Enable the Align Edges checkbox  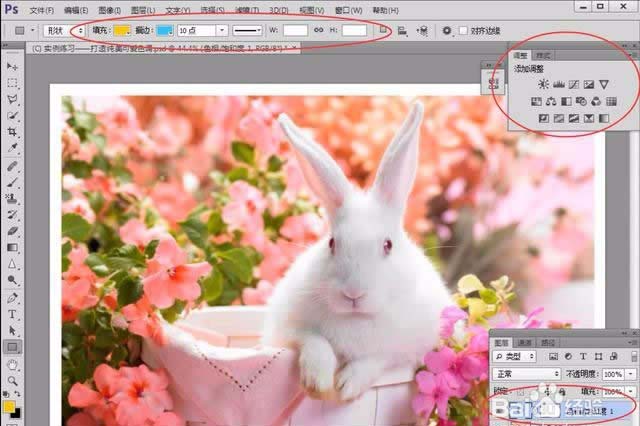463,30
